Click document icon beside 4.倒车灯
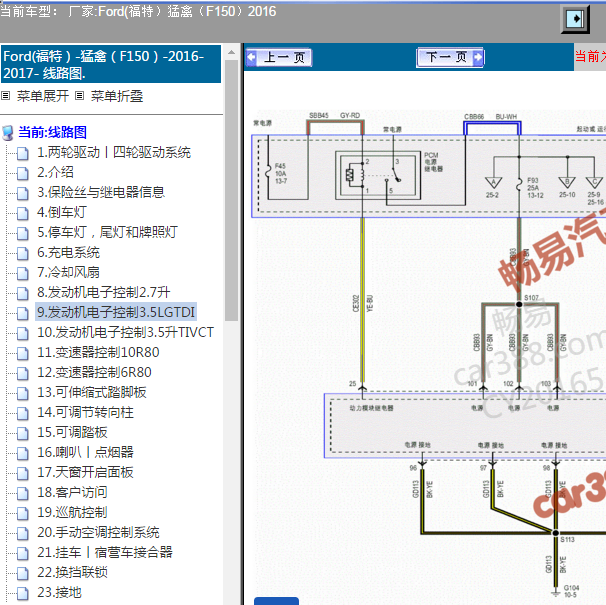Screen dimensions: 606x605 click(22, 213)
